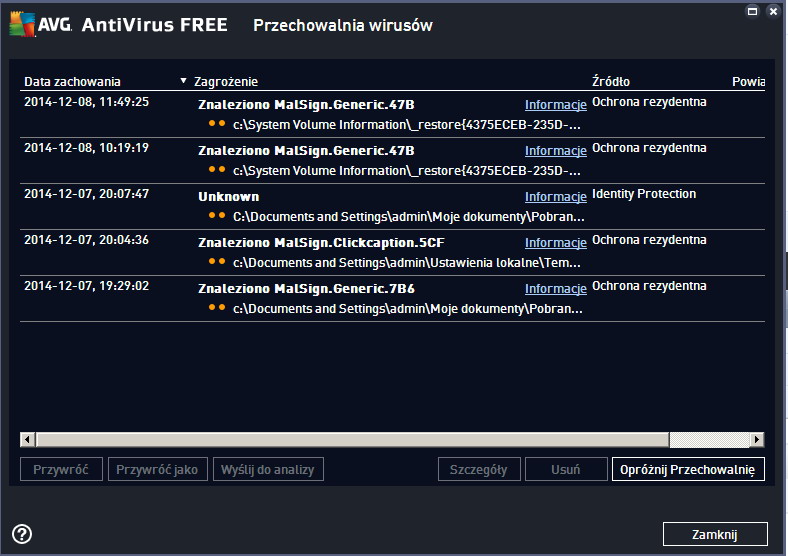Open Informacje link for Generic.7B6

click(x=556, y=289)
